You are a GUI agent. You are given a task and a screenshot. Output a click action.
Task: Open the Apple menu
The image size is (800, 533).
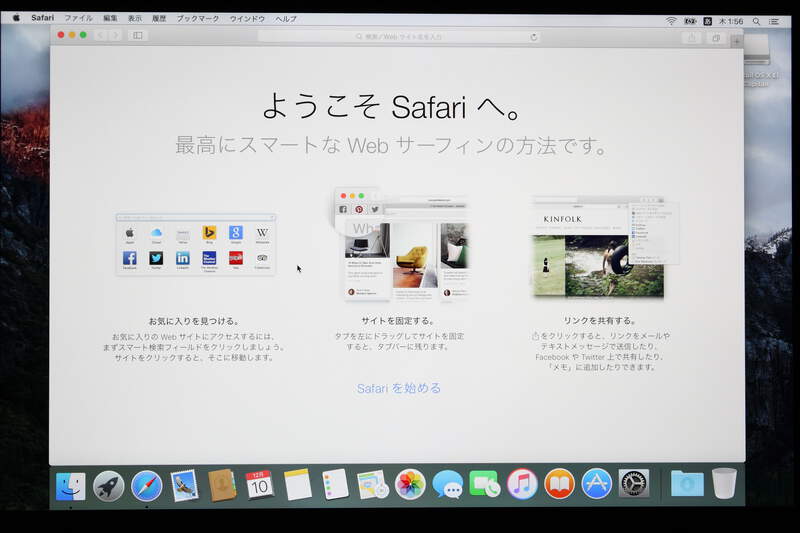tap(16, 18)
